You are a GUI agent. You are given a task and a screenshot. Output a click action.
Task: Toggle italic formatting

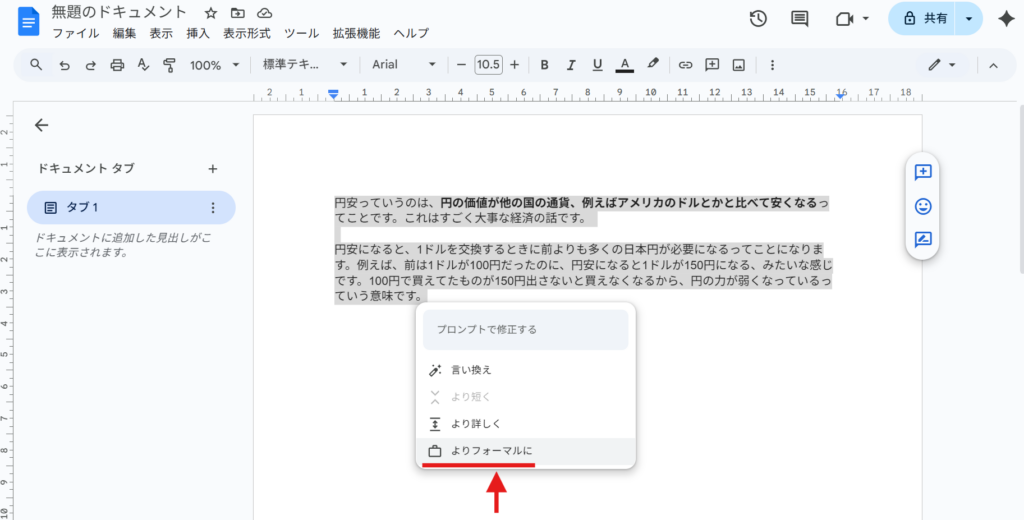[571, 65]
